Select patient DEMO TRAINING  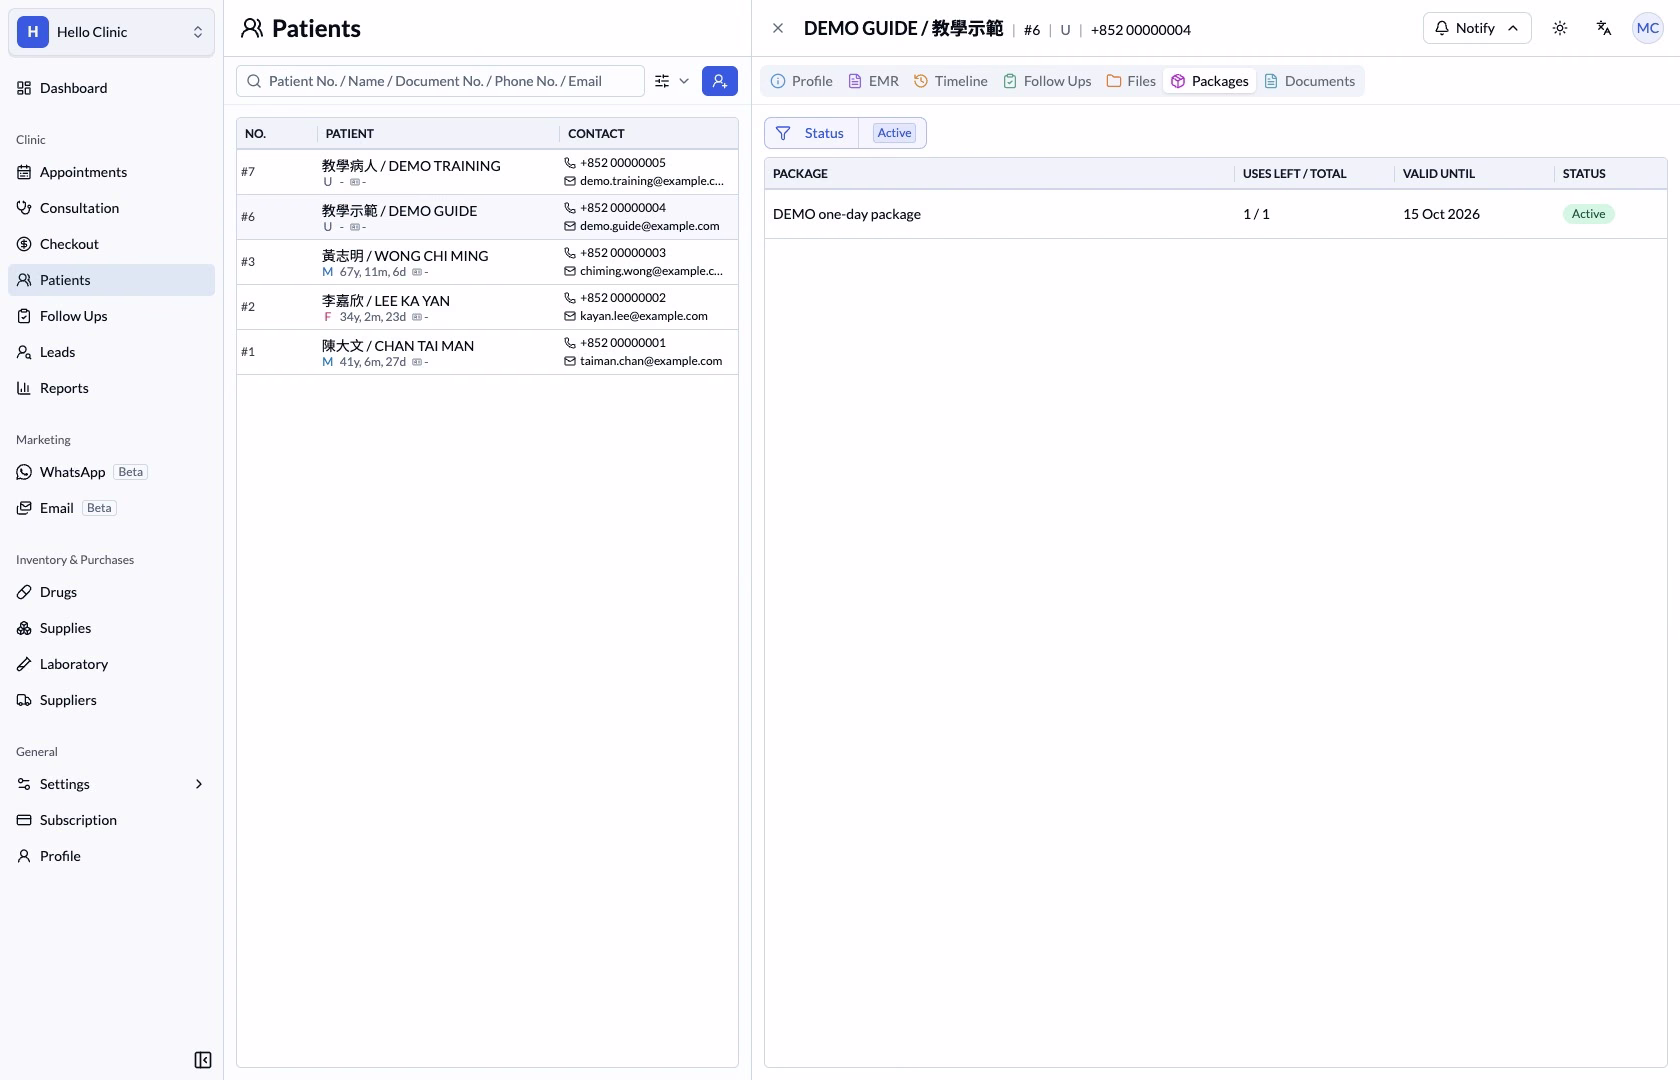487,172
